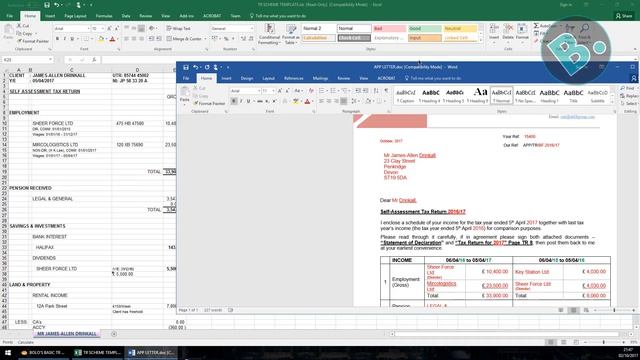
Task: Toggle Italic in Excel ribbon
Action: [64, 39]
